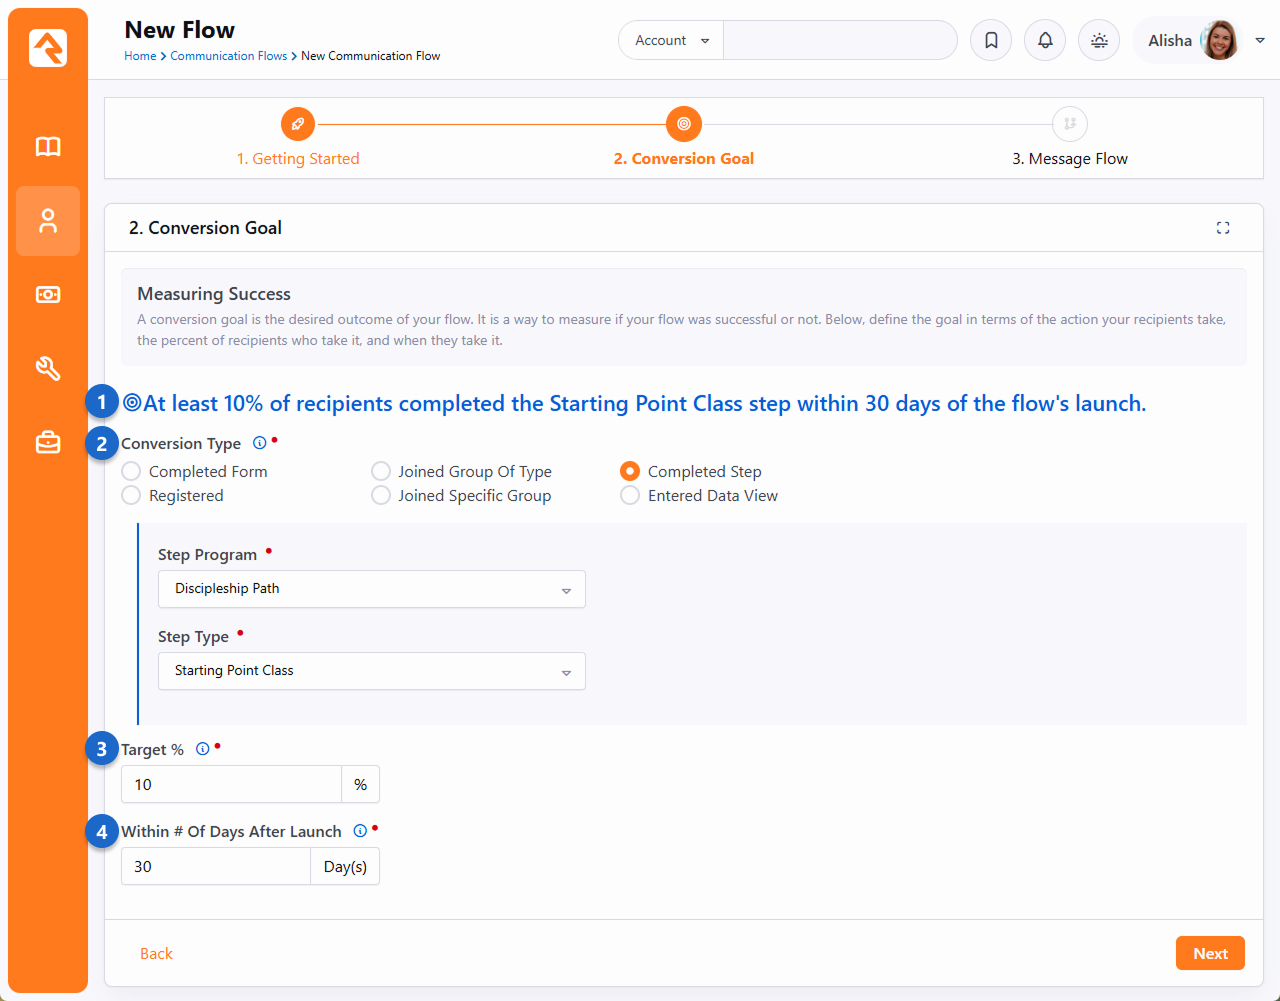
Task: Select the Joined Specific Group option
Action: pos(381,496)
